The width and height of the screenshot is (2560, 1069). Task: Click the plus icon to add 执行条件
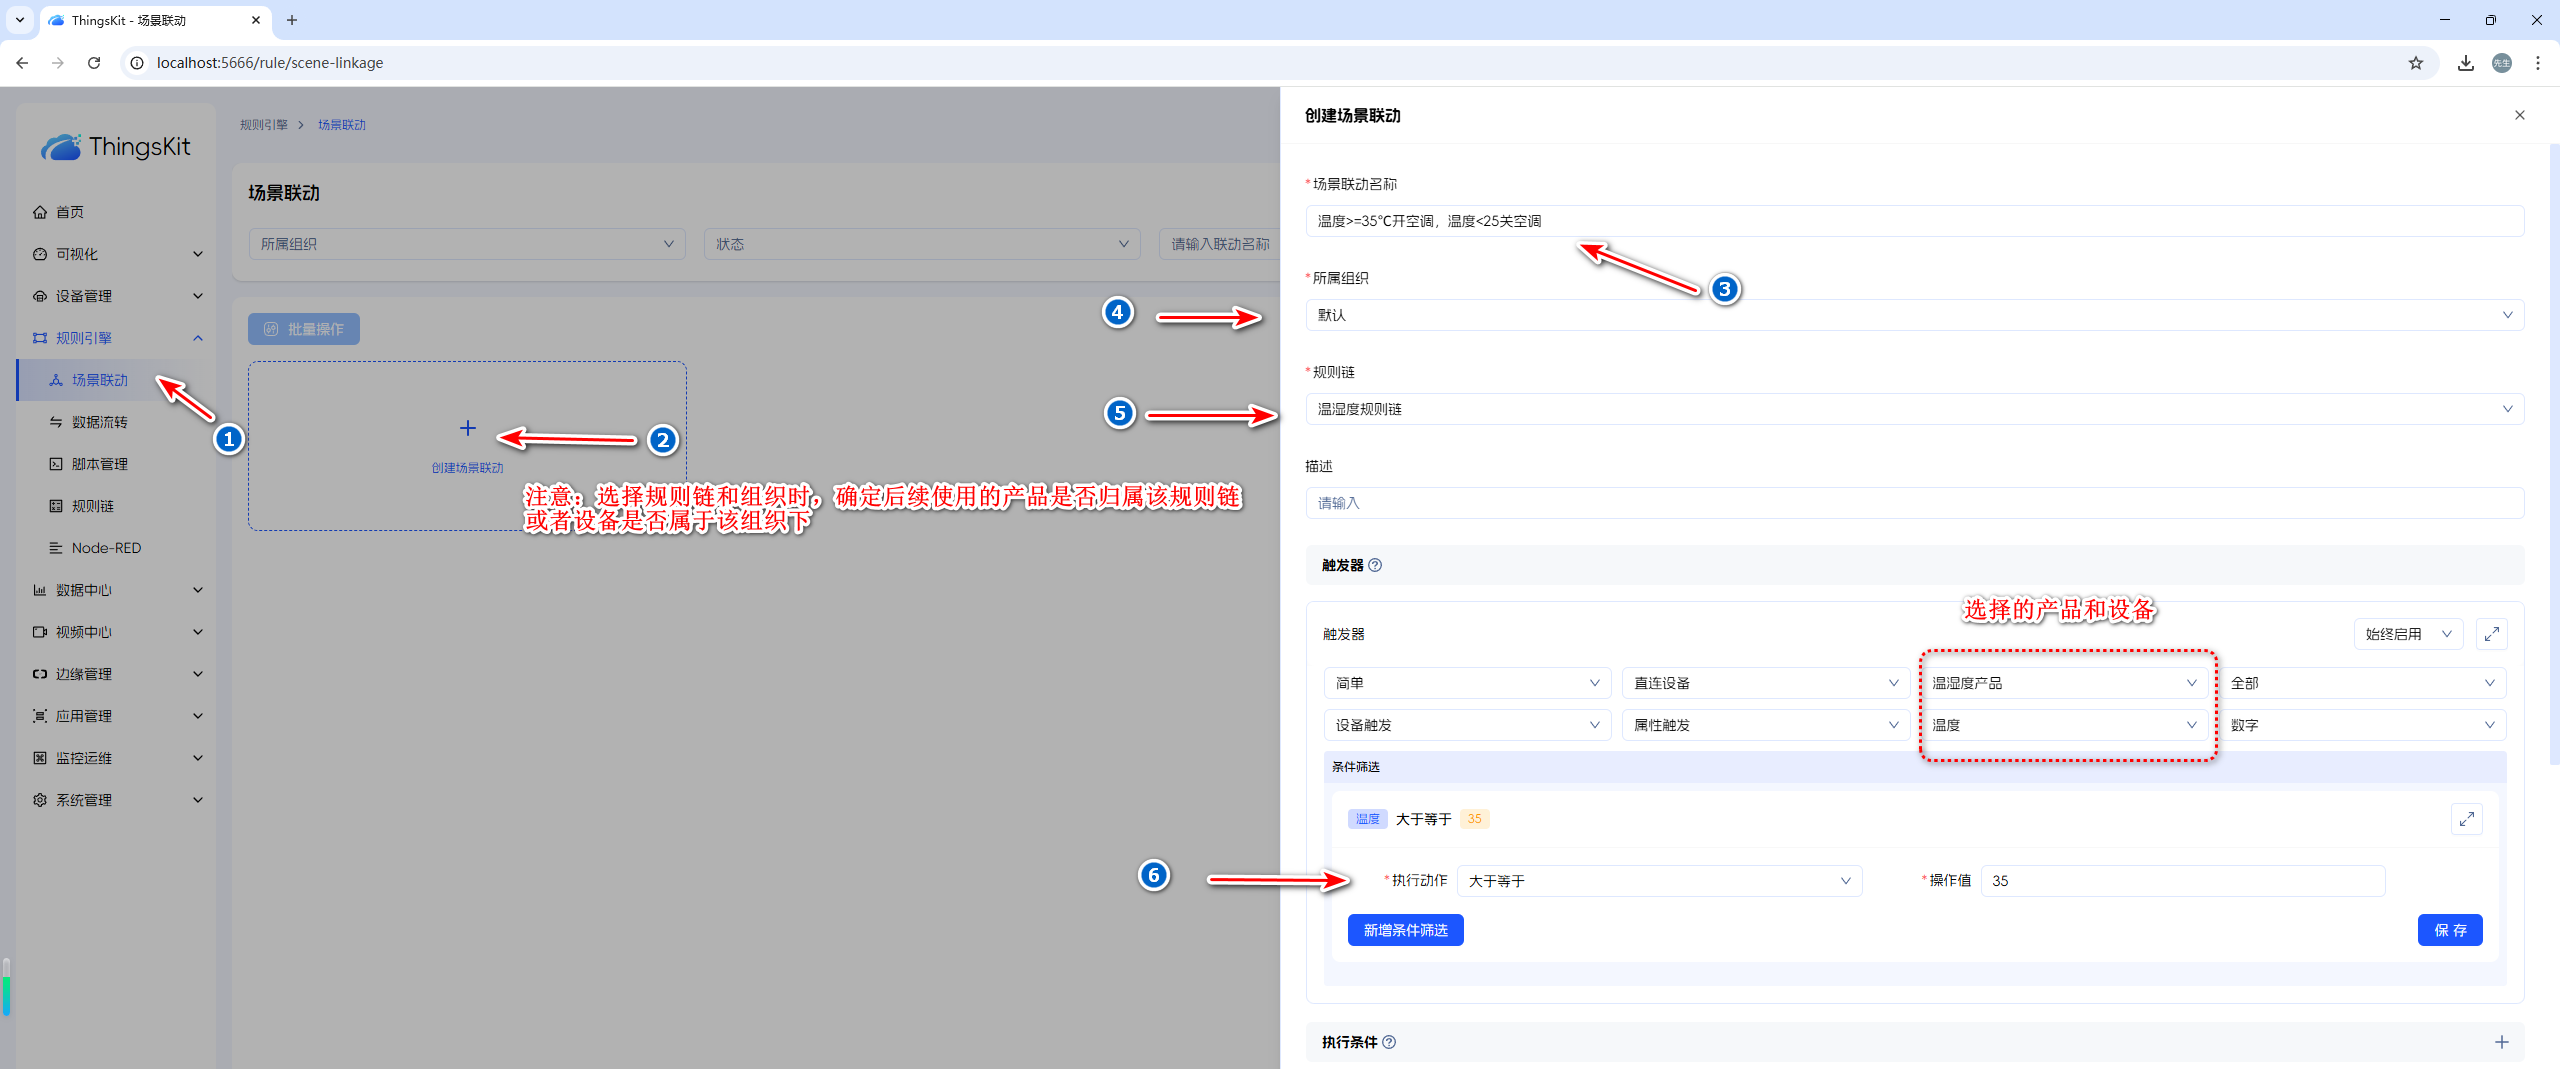point(2501,1042)
